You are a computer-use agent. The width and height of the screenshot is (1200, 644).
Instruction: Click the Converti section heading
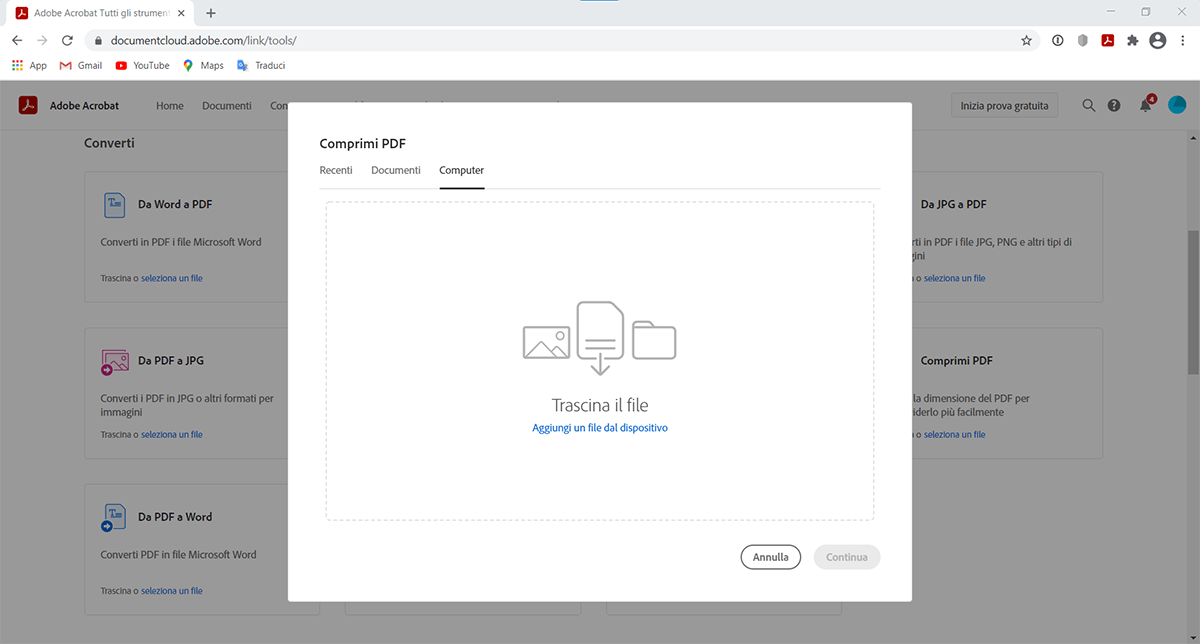109,143
